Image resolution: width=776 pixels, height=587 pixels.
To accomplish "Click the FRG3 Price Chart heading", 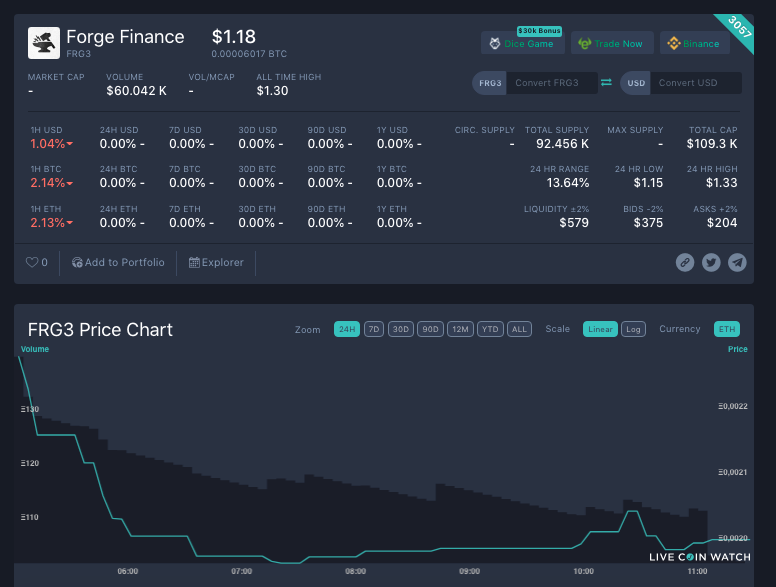I will 100,330.
